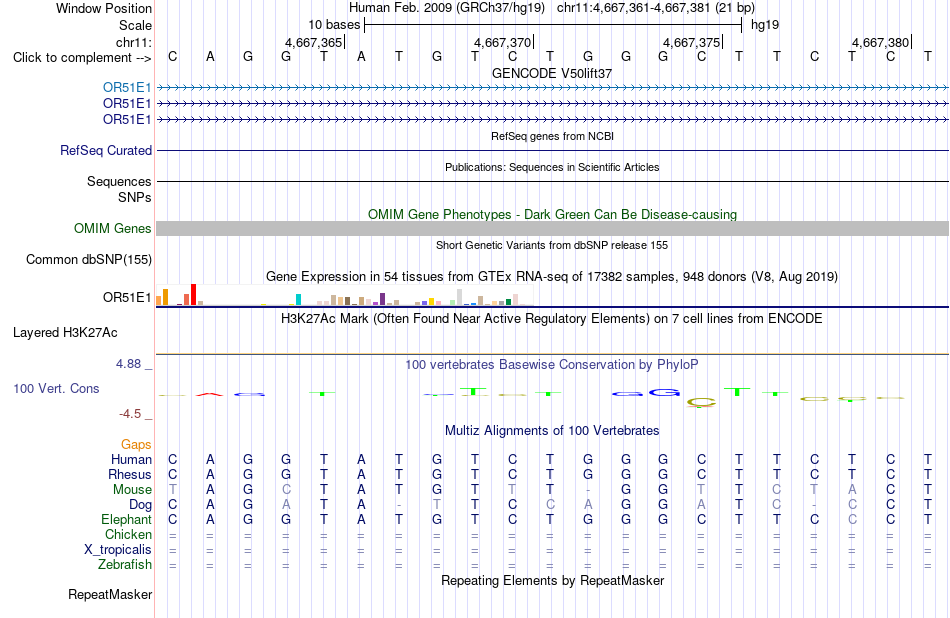Click 'Repeating Elements by RepeatMasker' title
This screenshot has height=618, width=950.
tap(552, 580)
